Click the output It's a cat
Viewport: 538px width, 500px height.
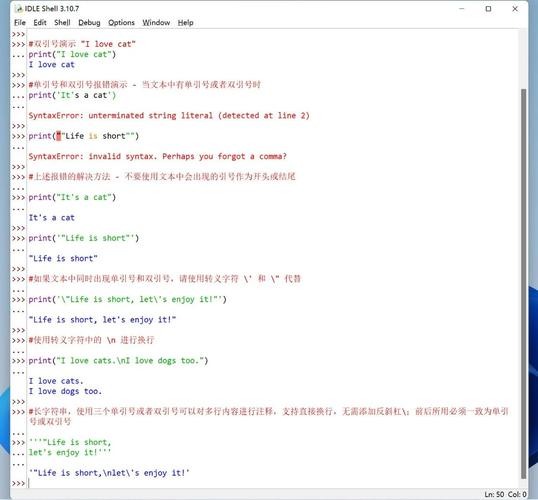click(51, 218)
